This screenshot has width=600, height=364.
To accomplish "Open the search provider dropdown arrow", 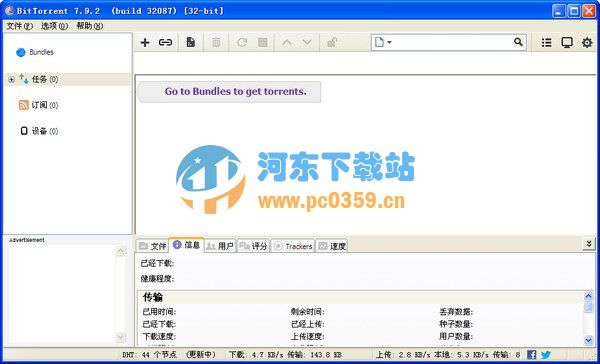I will coord(390,42).
